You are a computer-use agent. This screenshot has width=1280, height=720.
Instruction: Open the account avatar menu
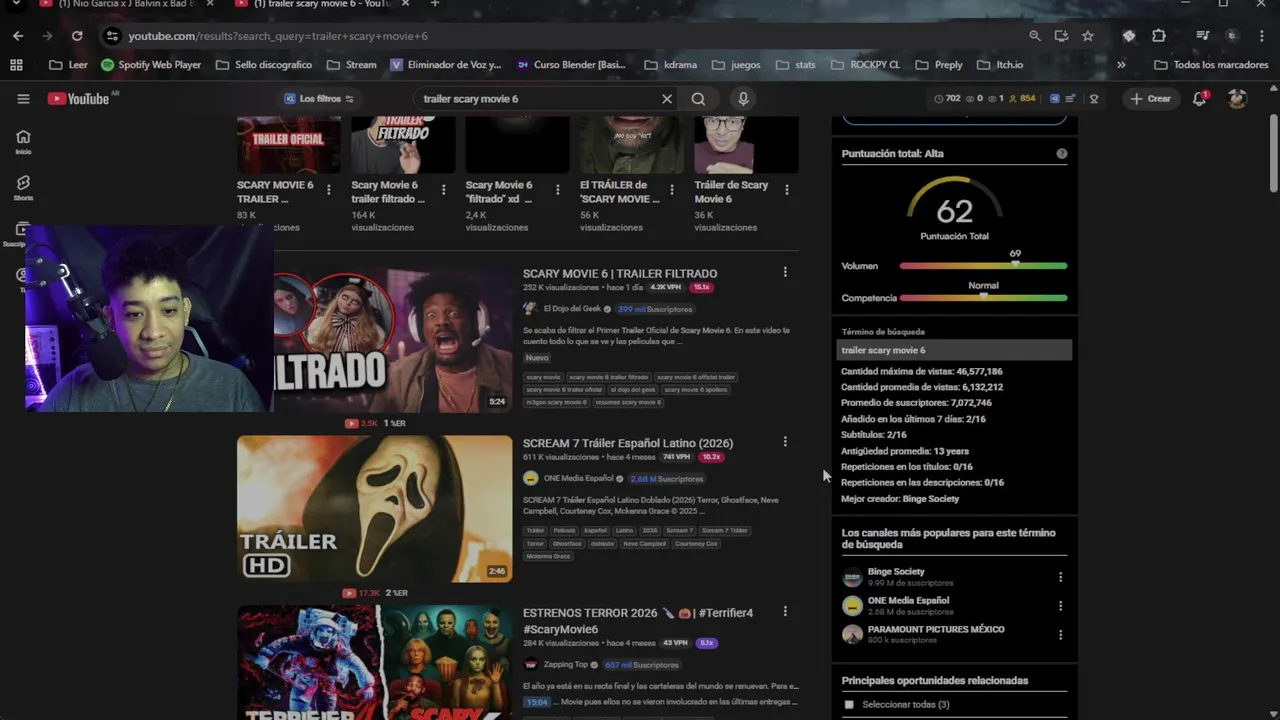point(1237,98)
